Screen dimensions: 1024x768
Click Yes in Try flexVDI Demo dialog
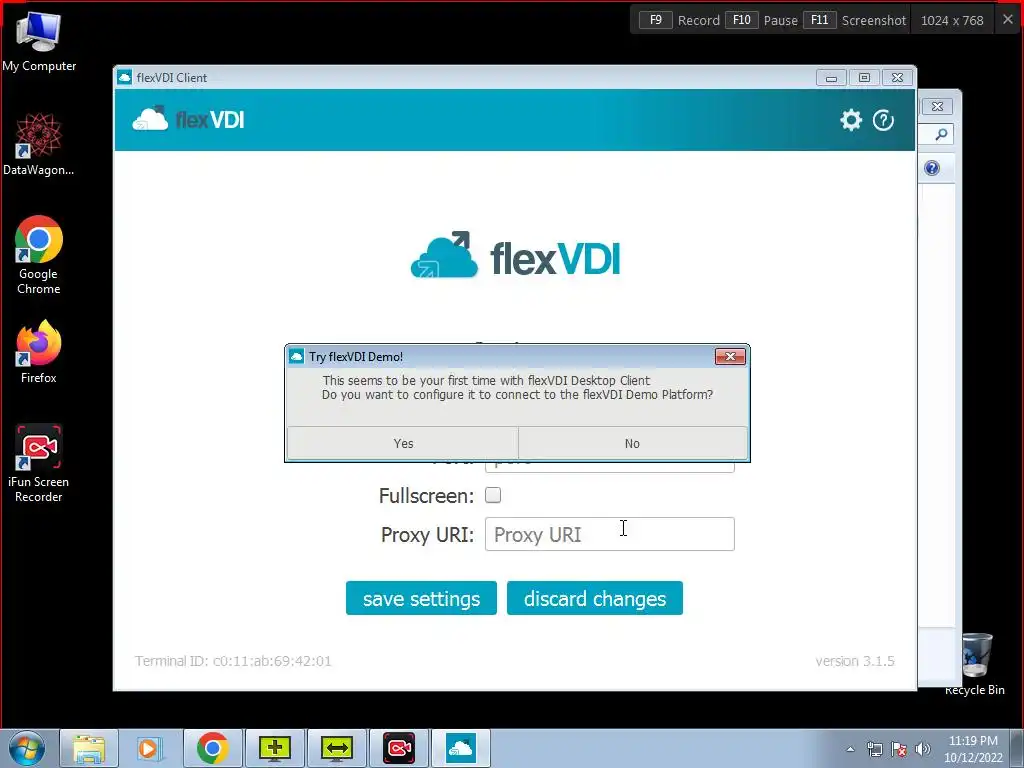[403, 443]
